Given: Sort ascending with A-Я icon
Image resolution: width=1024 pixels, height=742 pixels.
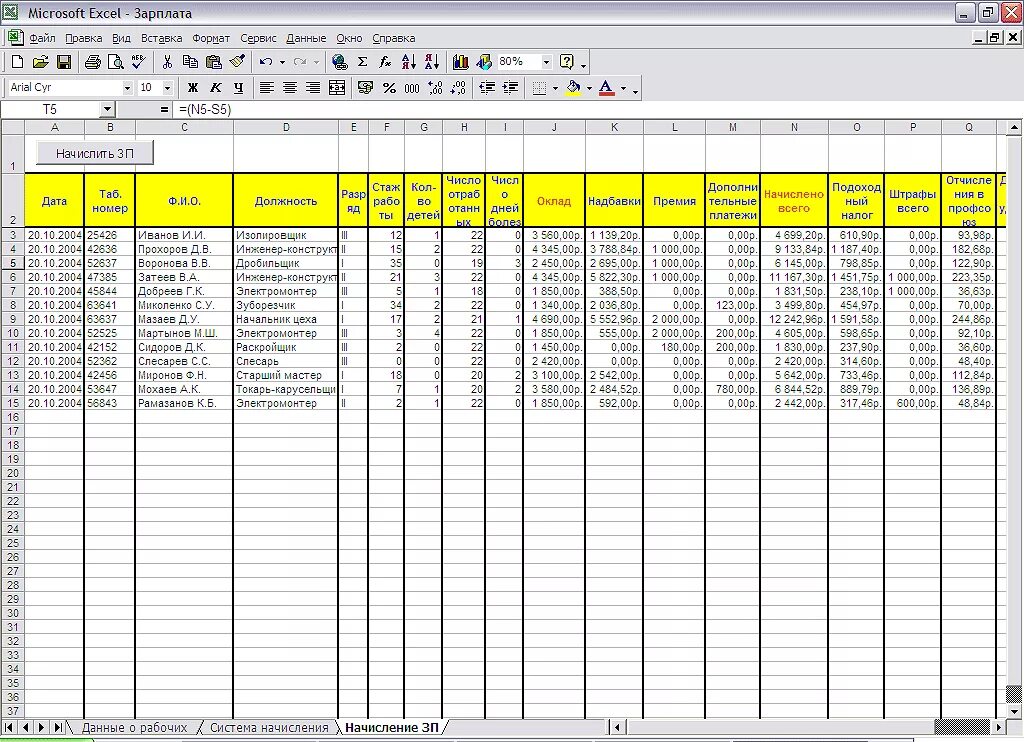Looking at the screenshot, I should coord(409,62).
